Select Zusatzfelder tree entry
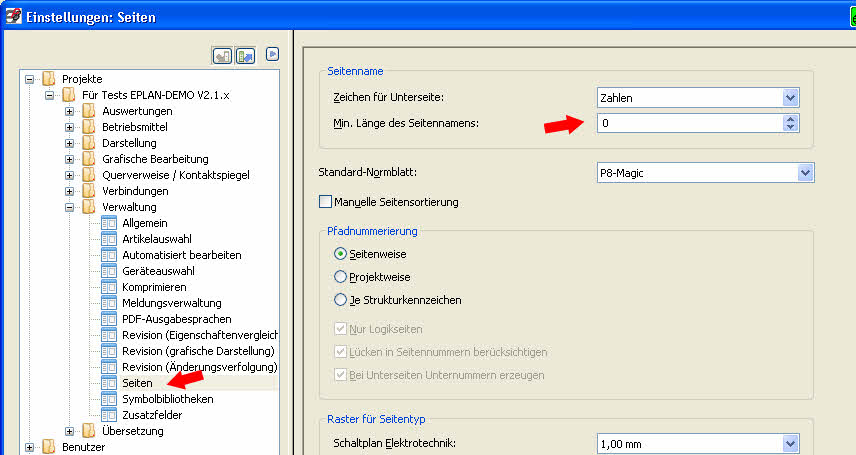Viewport: 856px width, 455px height. coord(152,415)
